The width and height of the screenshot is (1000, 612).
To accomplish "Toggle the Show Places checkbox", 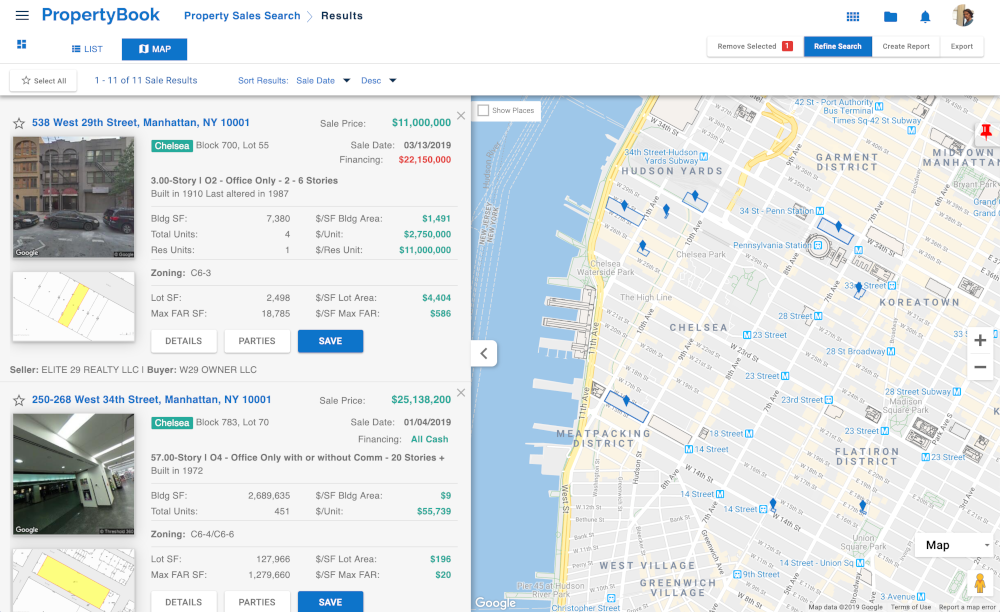I will pos(483,110).
